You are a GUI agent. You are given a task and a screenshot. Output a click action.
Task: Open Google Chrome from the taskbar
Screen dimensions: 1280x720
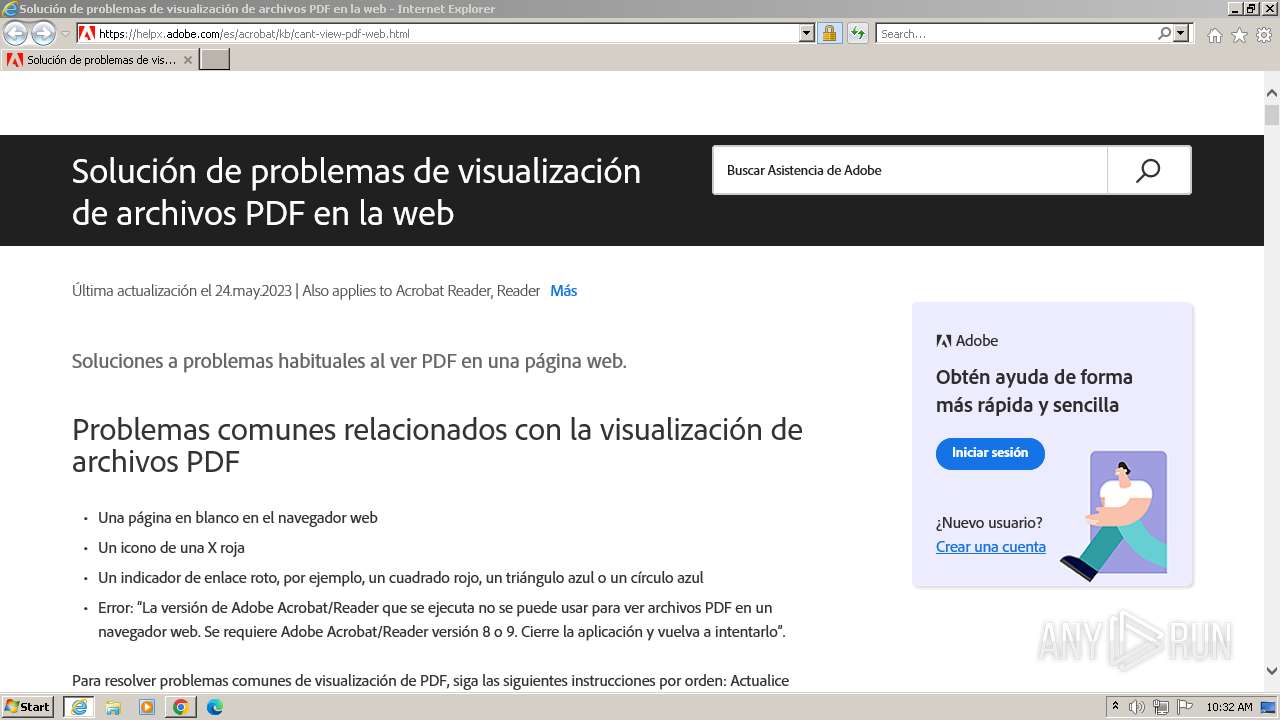tap(181, 707)
